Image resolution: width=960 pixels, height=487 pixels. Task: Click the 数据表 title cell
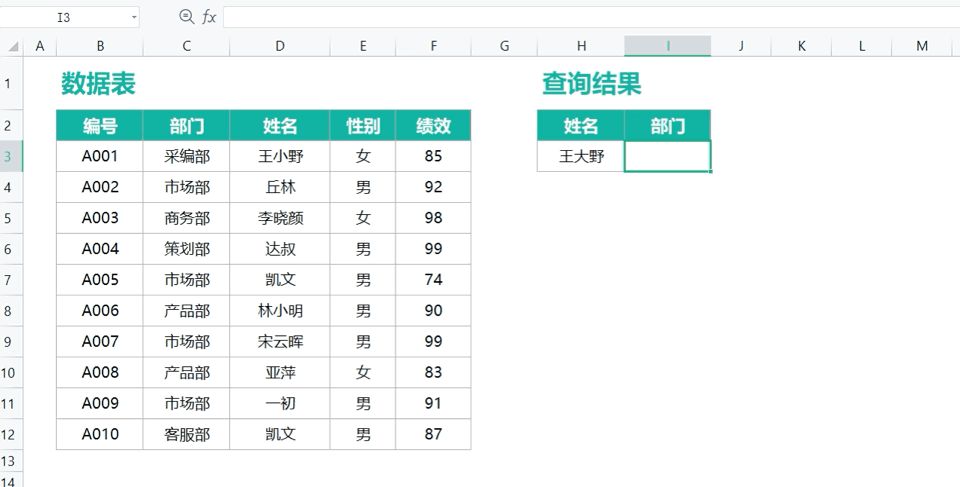98,83
